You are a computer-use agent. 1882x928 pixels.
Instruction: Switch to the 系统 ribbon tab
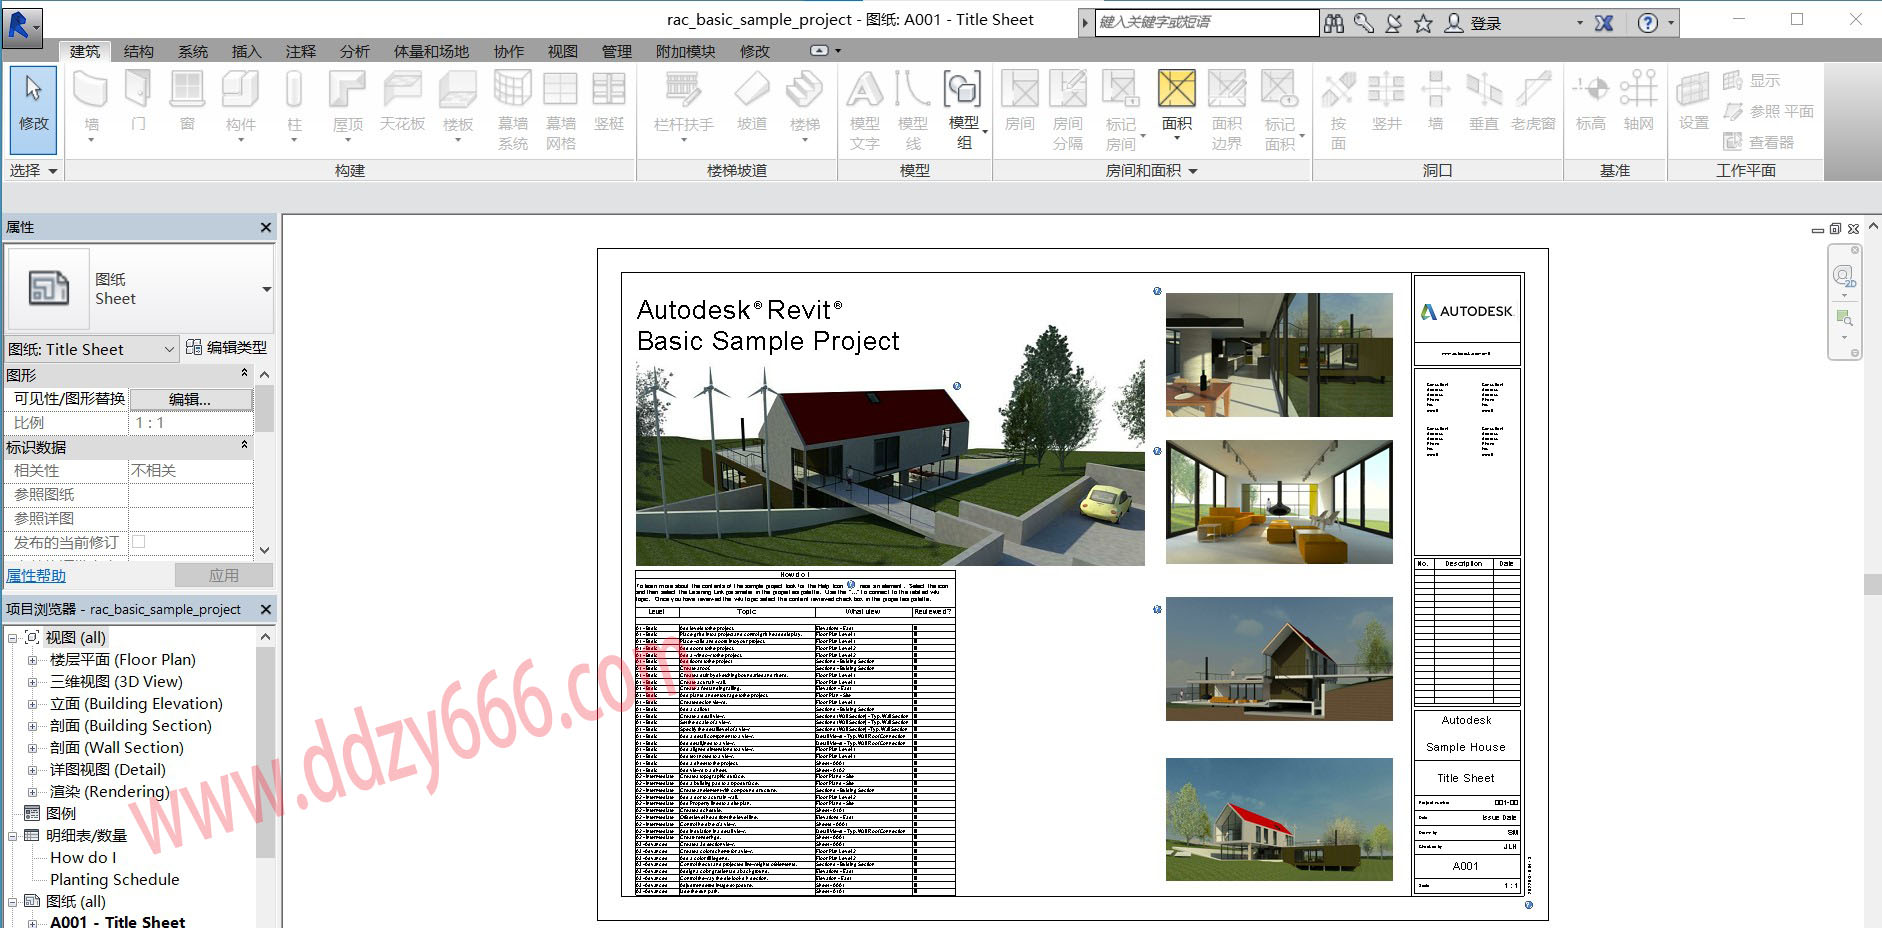[193, 51]
